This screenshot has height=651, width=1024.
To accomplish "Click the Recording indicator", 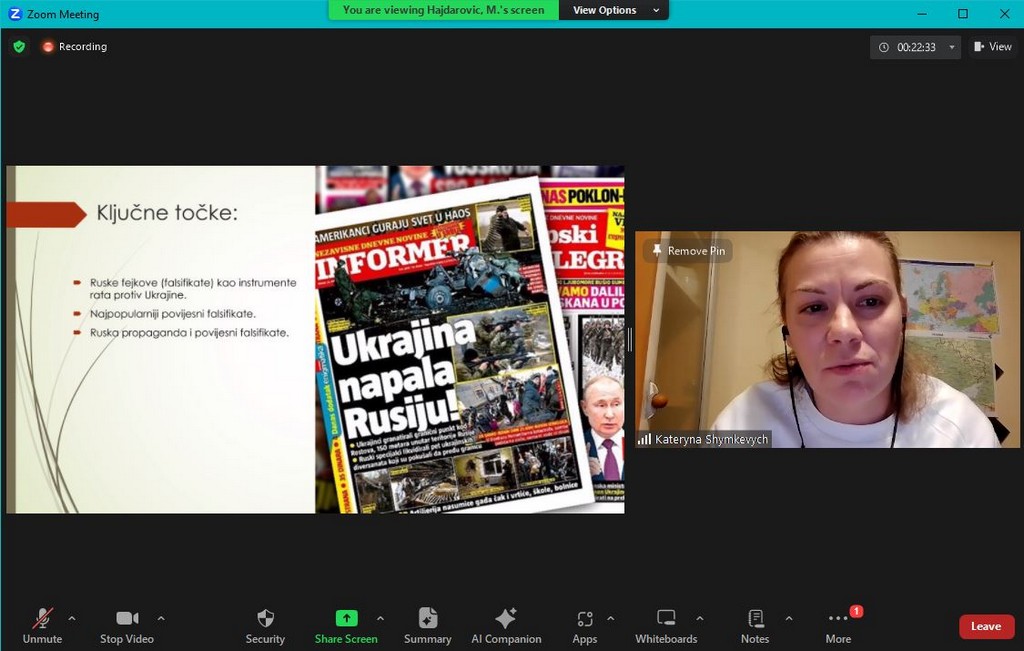I will tap(74, 47).
